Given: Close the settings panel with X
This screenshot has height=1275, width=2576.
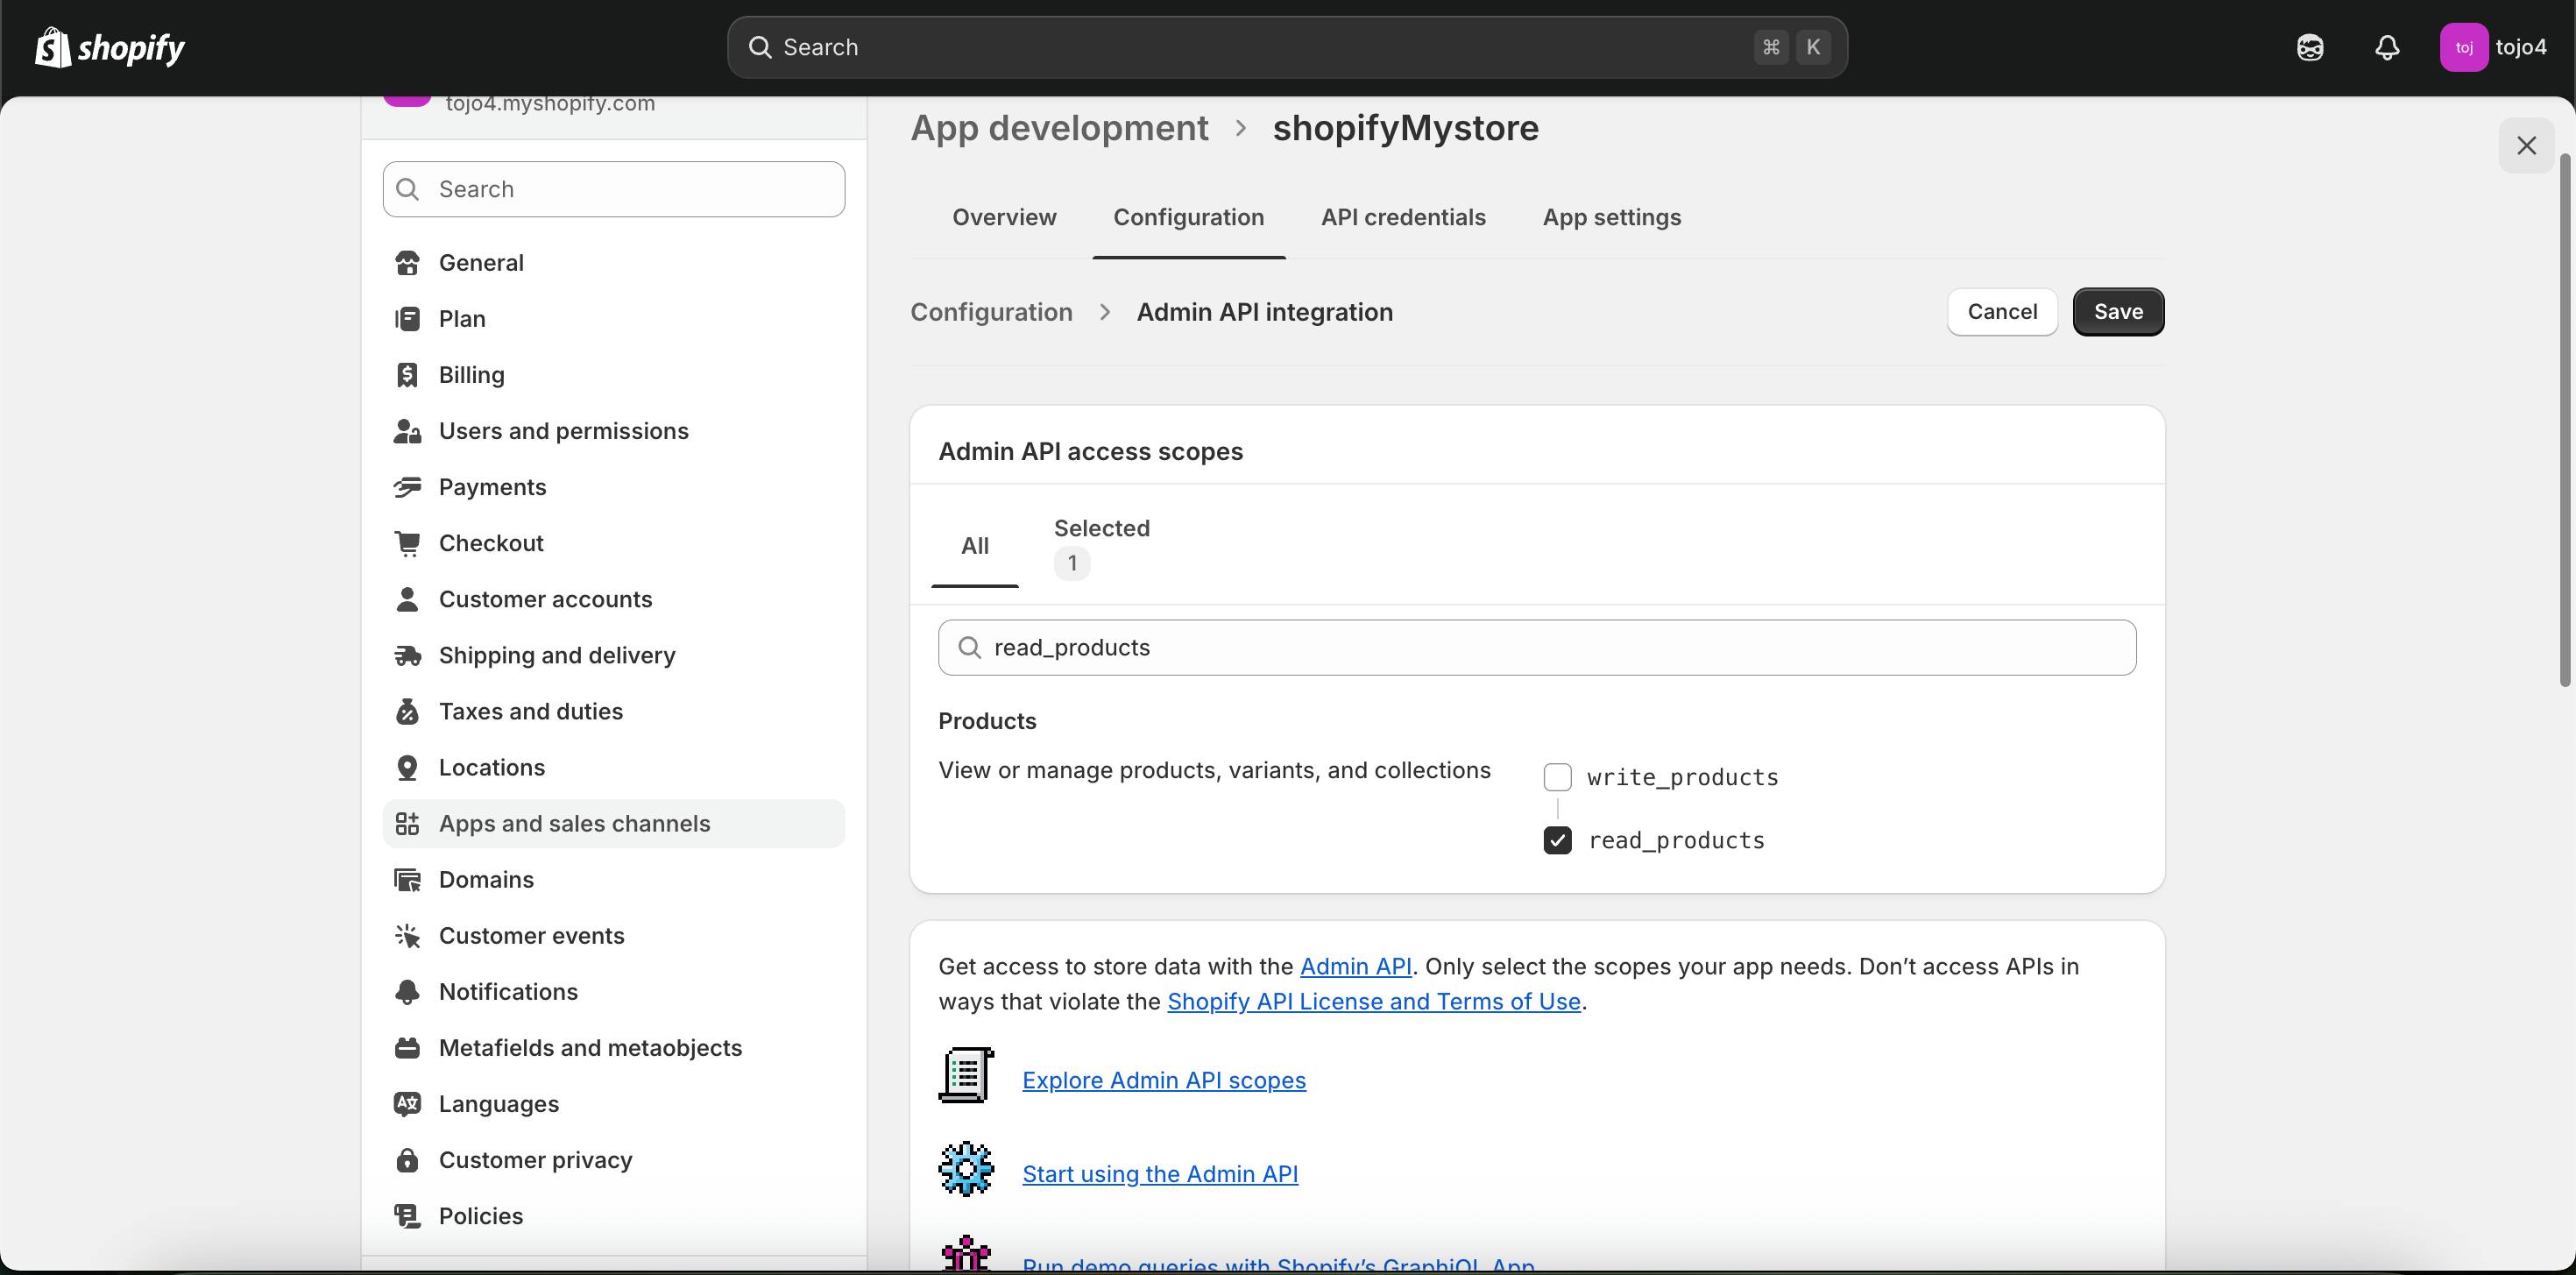Looking at the screenshot, I should click(2526, 146).
